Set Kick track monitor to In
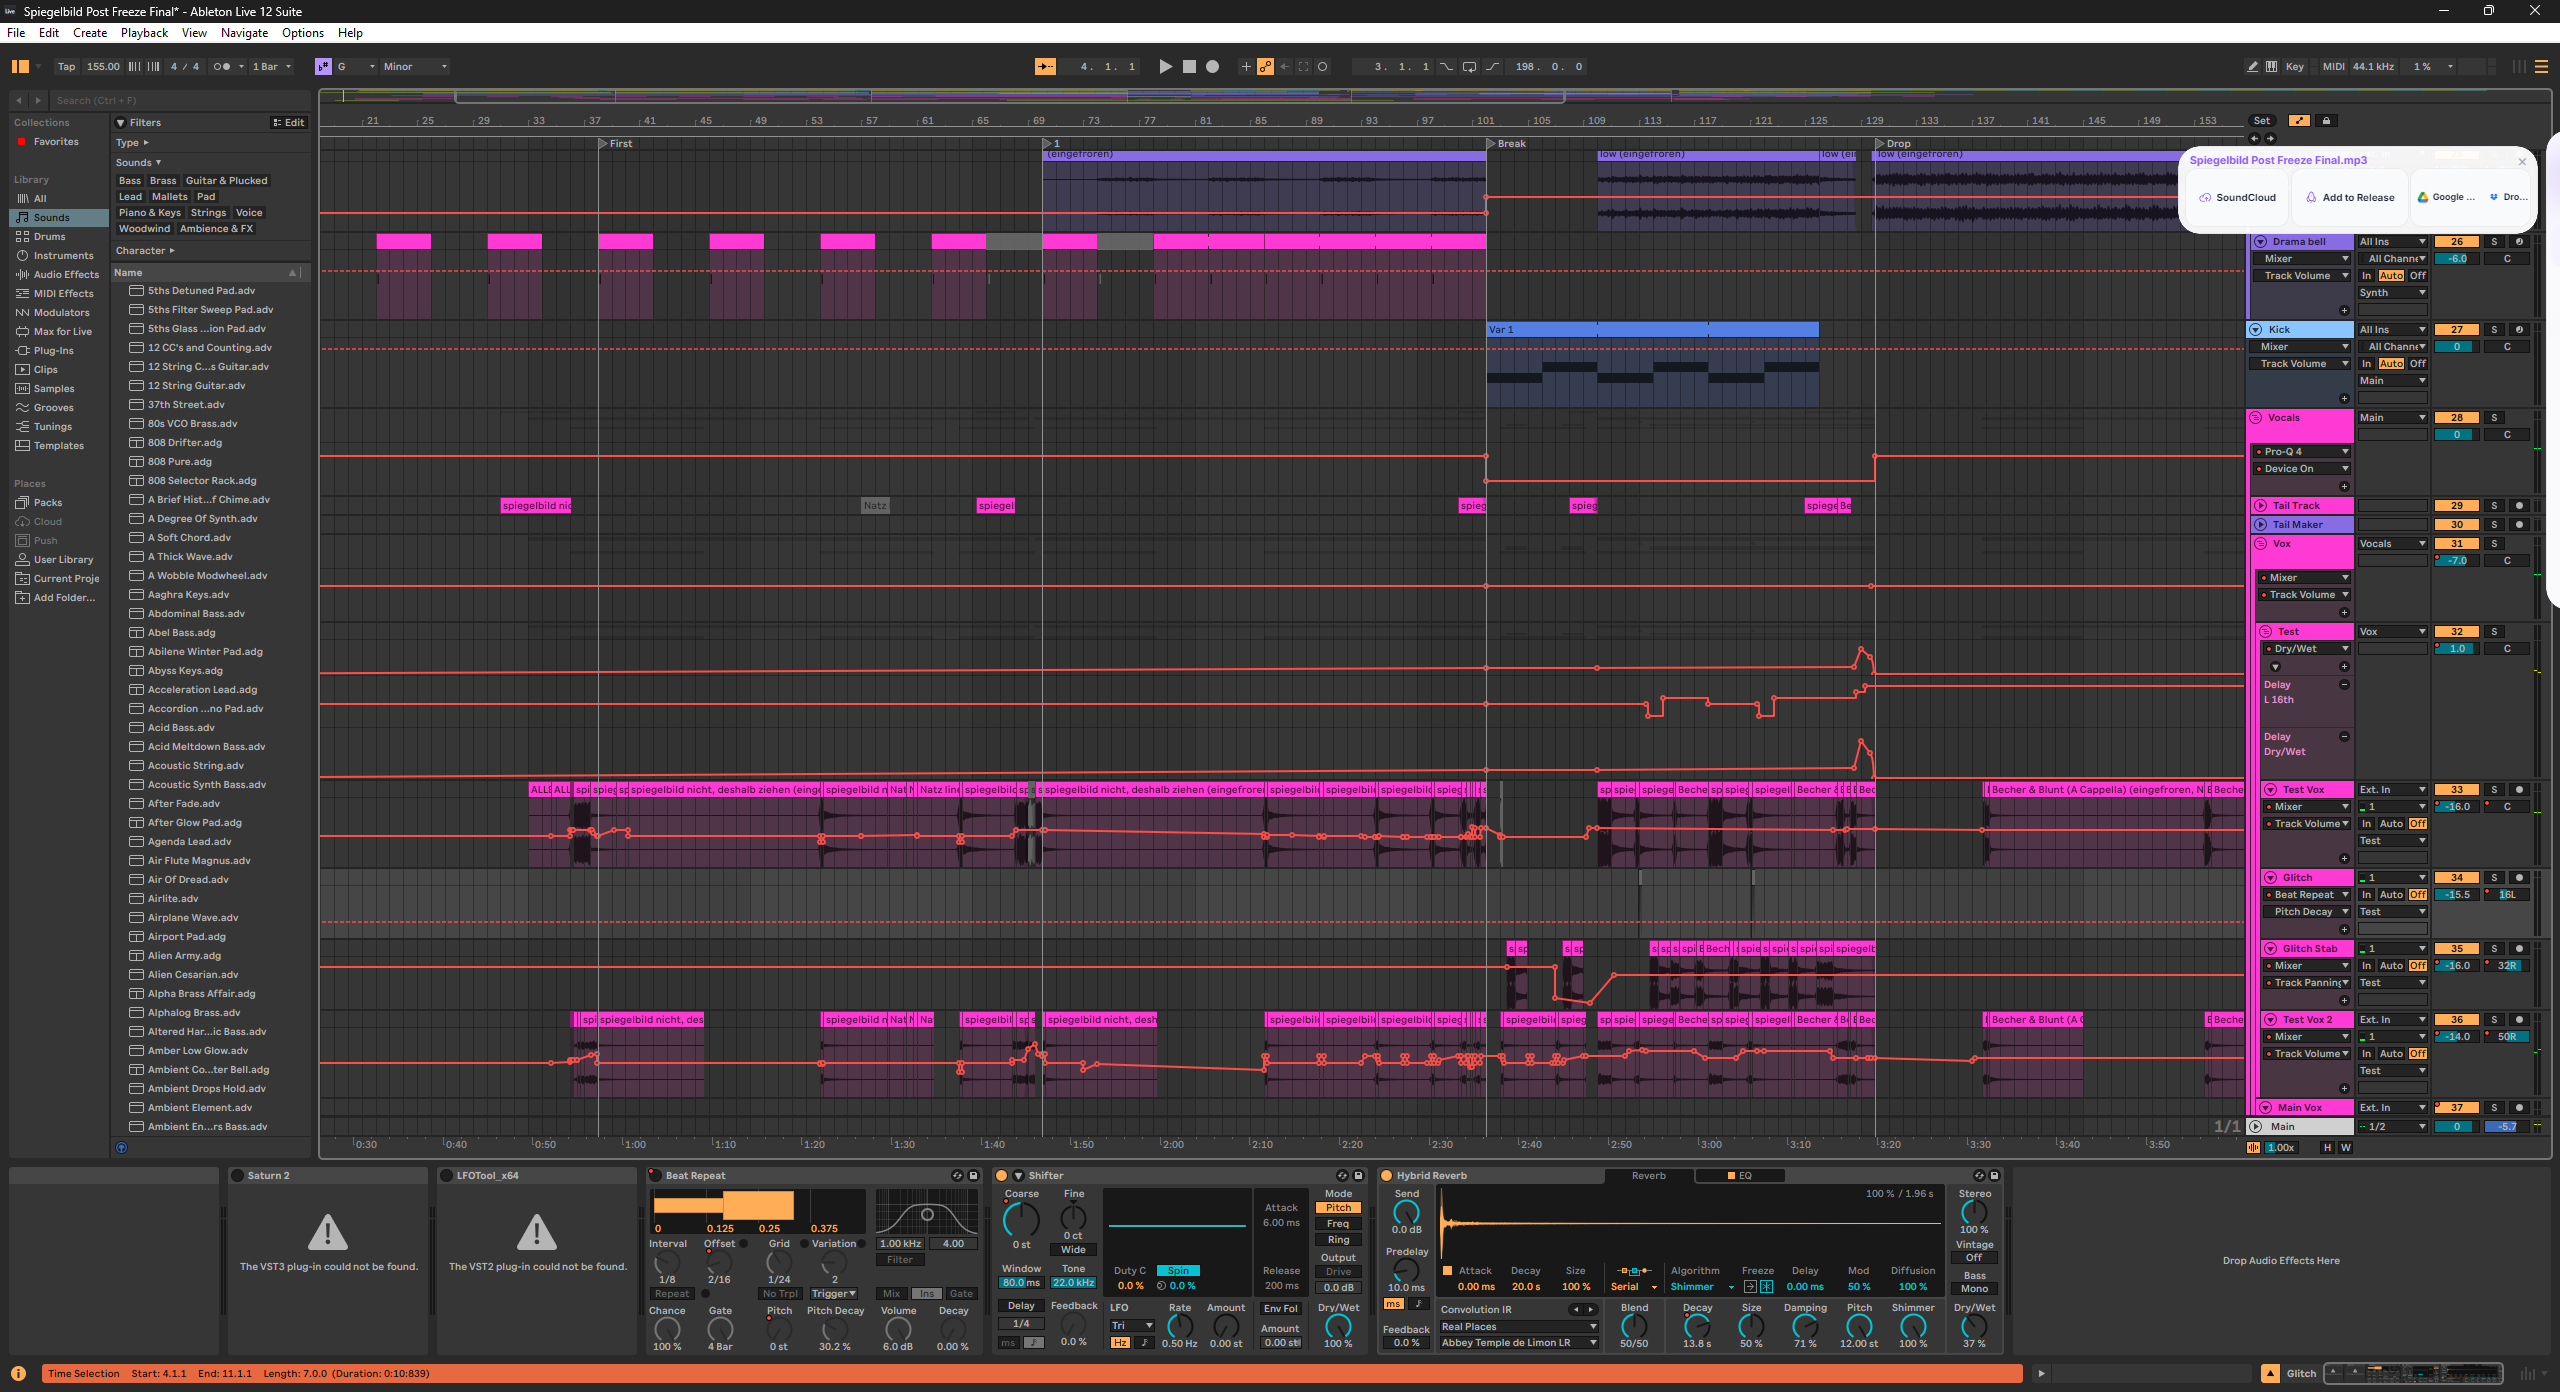 pyautogui.click(x=2366, y=364)
